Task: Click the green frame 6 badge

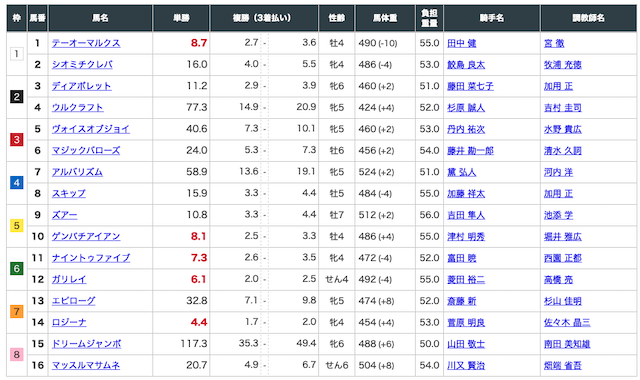Action: click(16, 269)
